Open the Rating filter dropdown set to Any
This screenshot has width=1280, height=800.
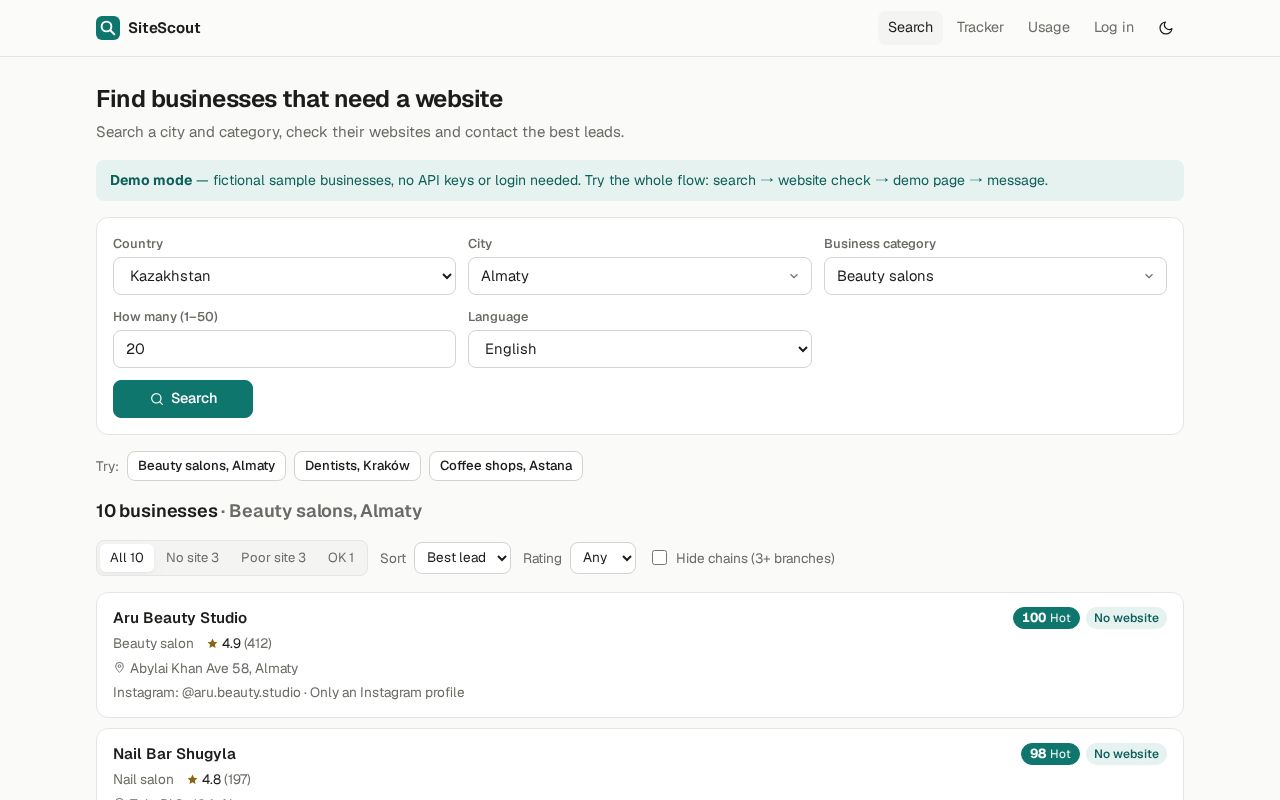click(x=603, y=558)
